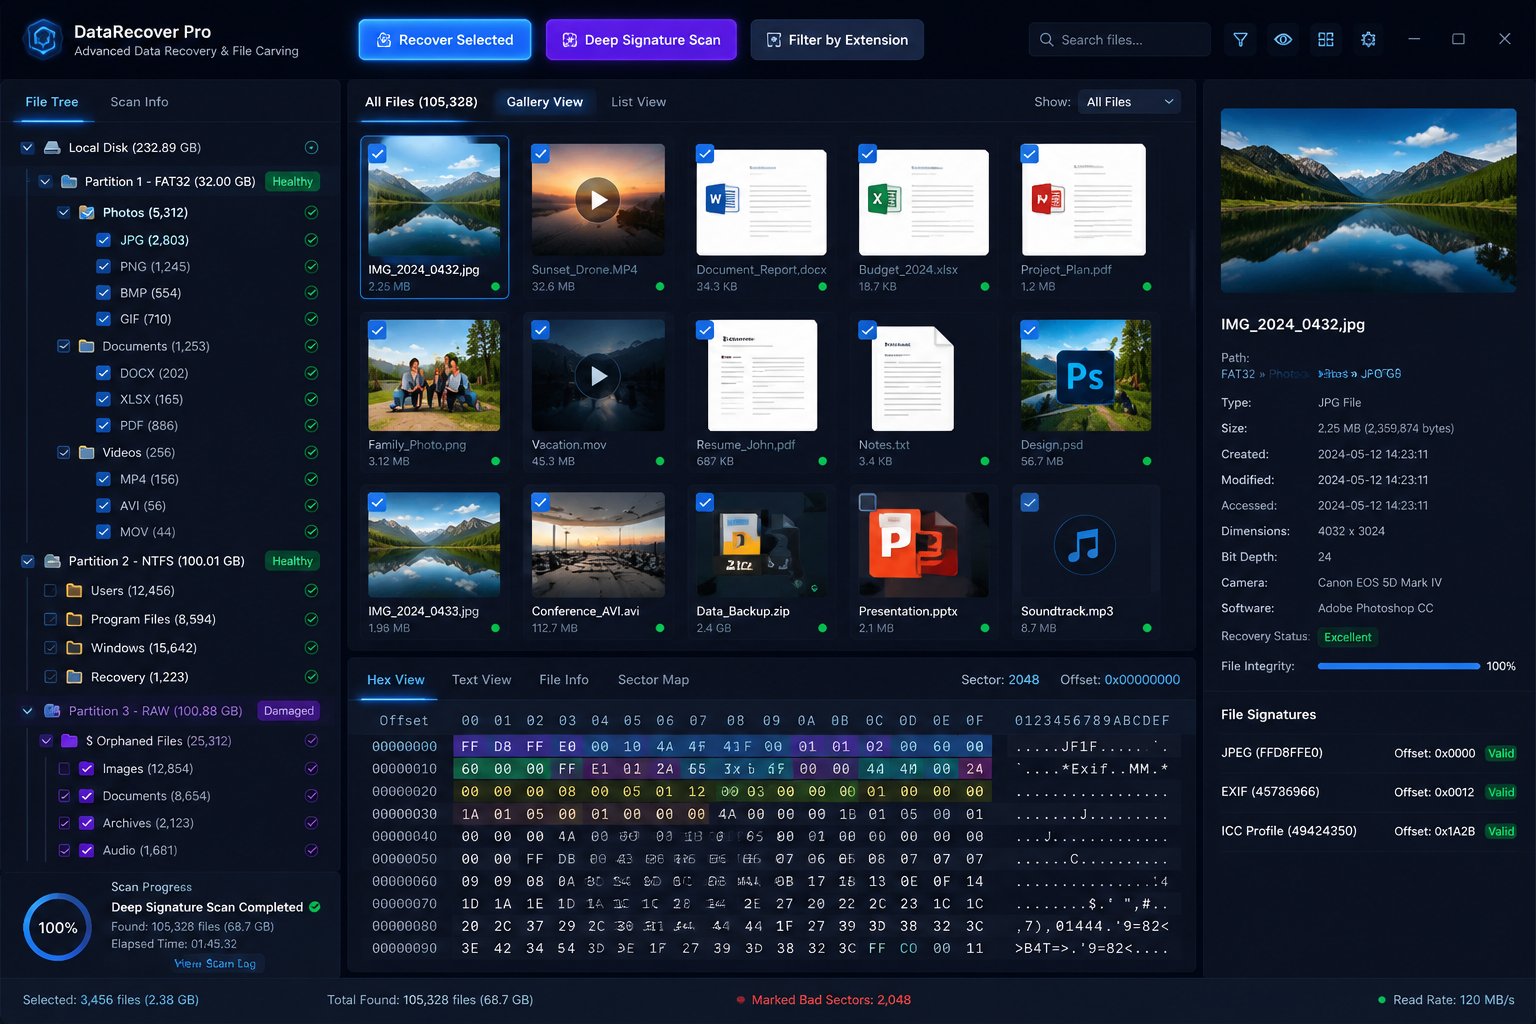Switch to the Scan Info tab
The height and width of the screenshot is (1024, 1536).
pos(139,102)
